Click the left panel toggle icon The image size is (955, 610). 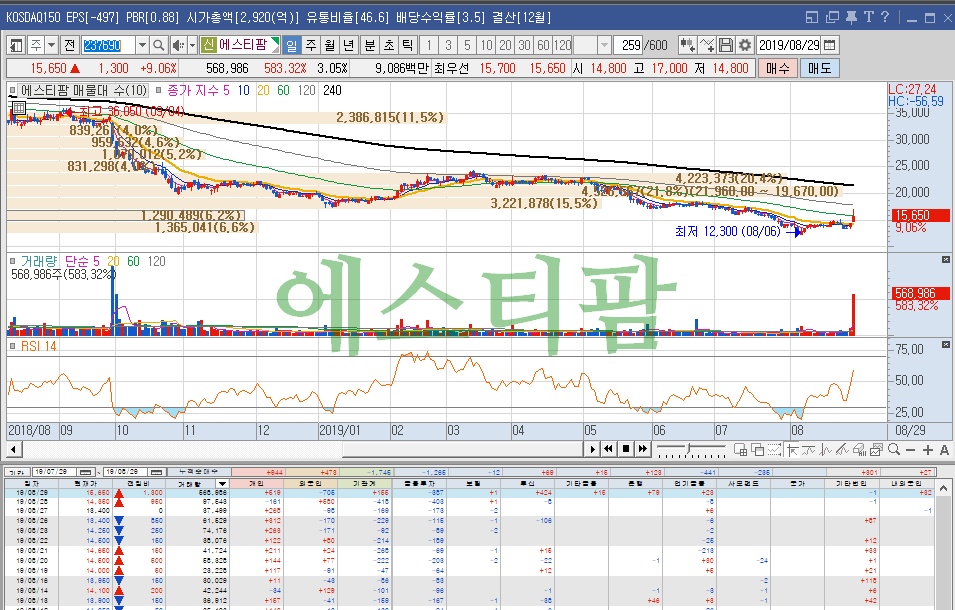pos(15,45)
